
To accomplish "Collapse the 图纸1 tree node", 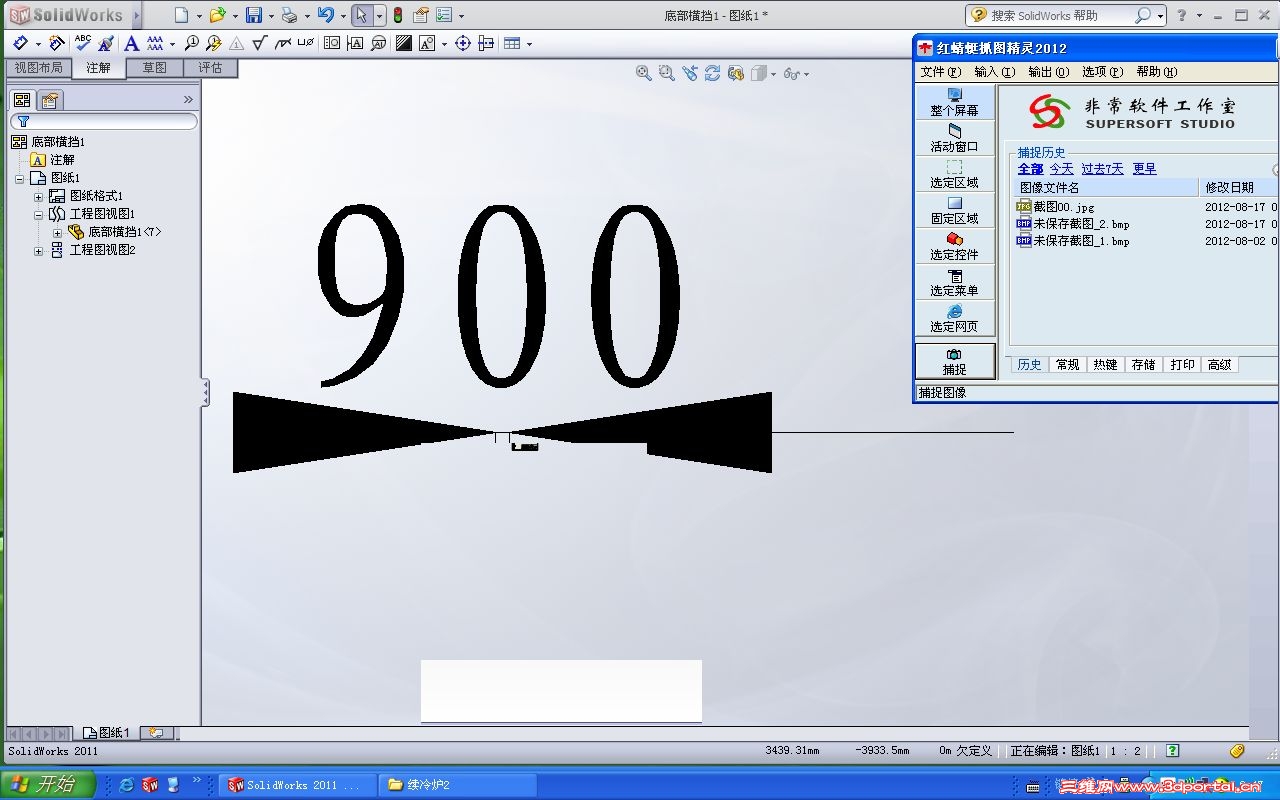I will (20, 178).
